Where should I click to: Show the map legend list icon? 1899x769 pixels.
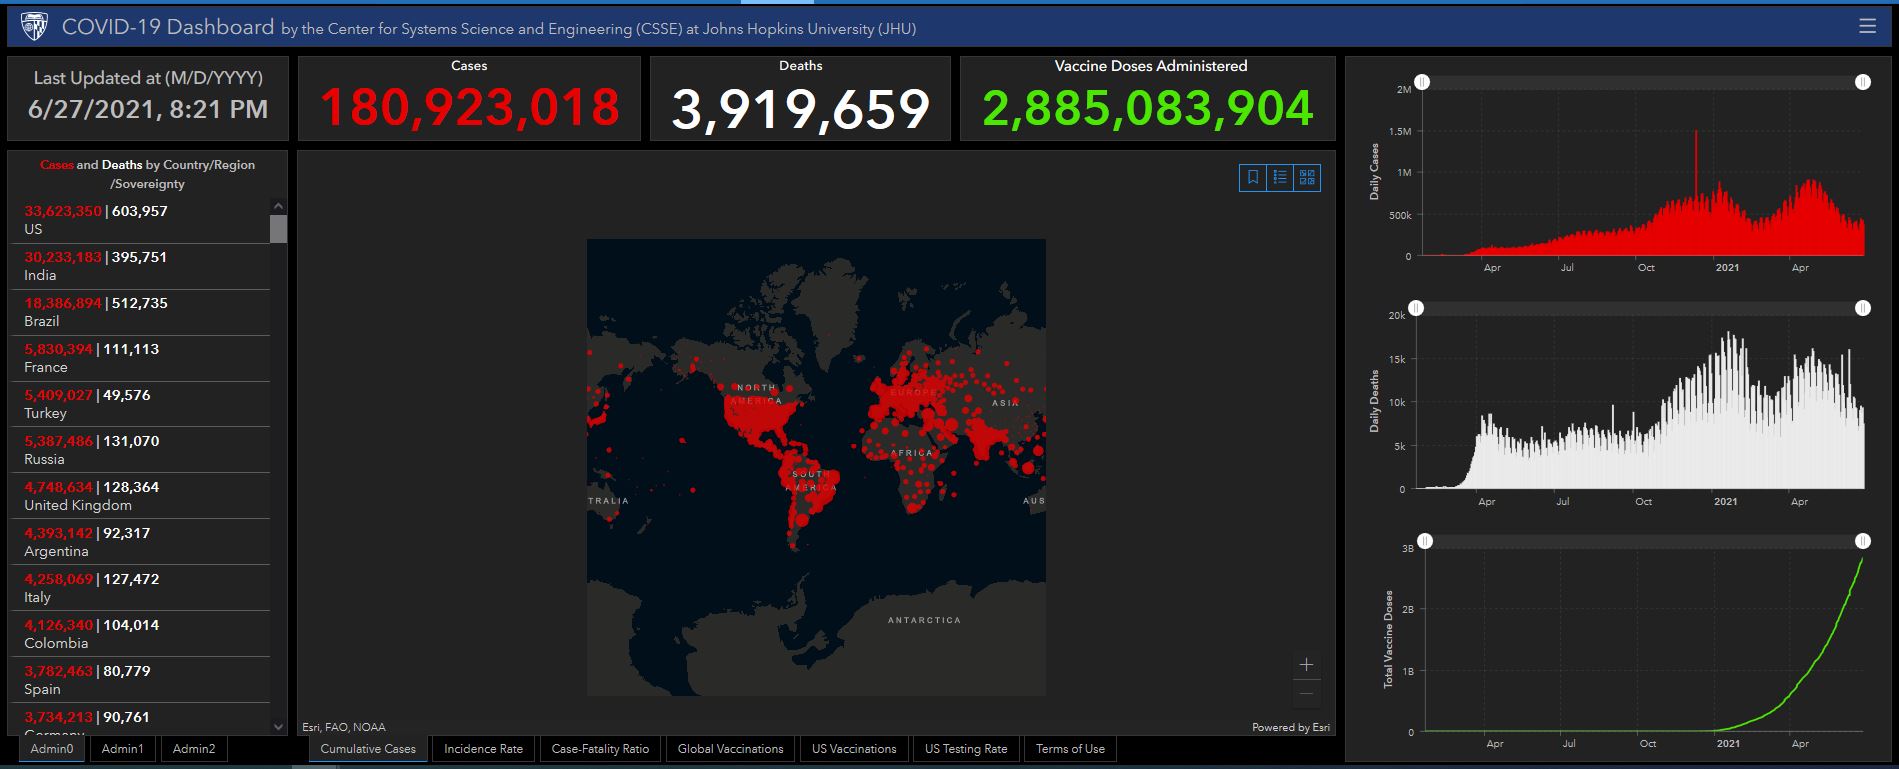tap(1279, 178)
